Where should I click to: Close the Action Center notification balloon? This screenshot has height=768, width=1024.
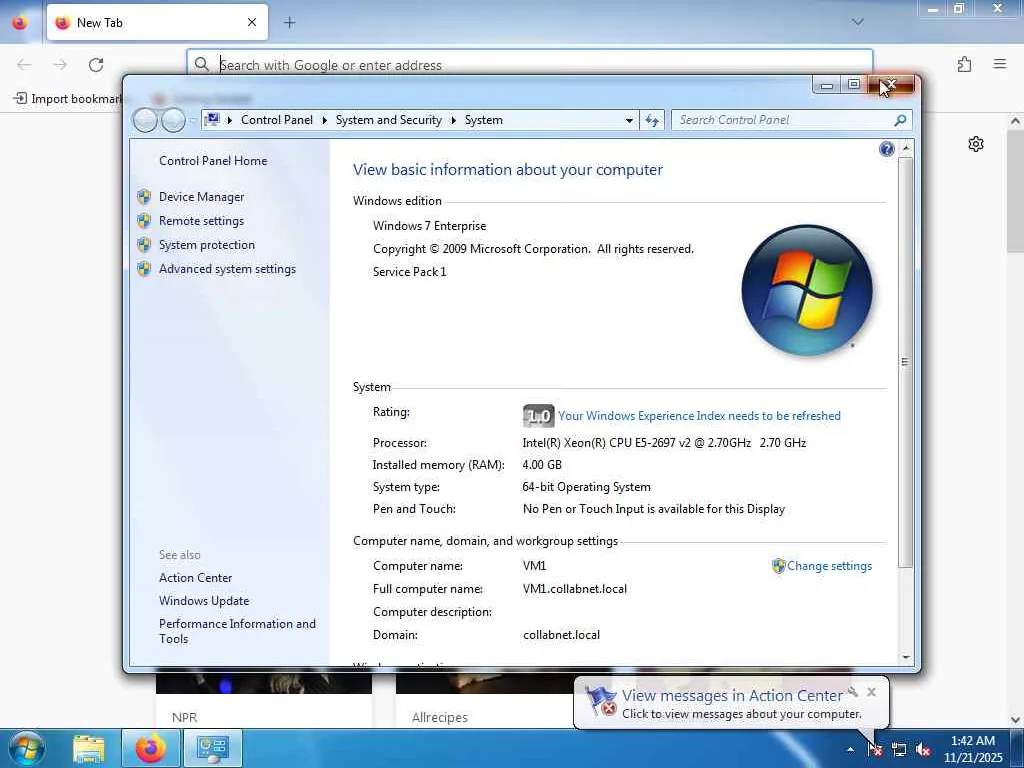pos(871,692)
